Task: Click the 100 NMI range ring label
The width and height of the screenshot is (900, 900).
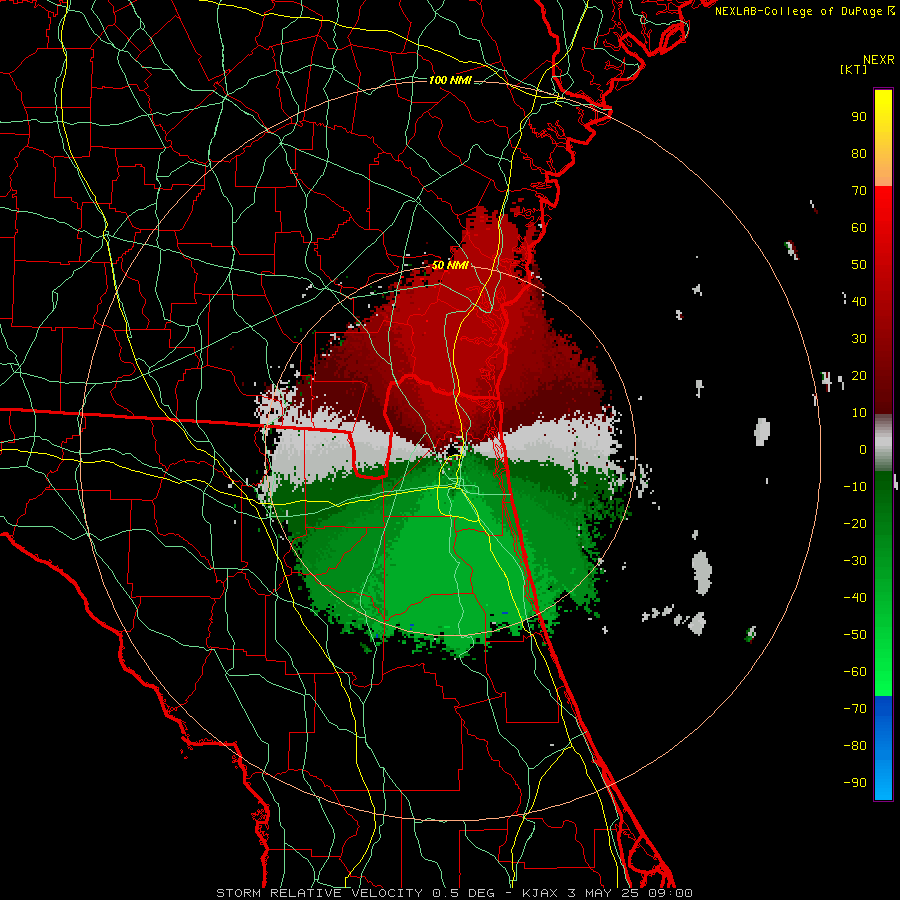Action: click(450, 80)
